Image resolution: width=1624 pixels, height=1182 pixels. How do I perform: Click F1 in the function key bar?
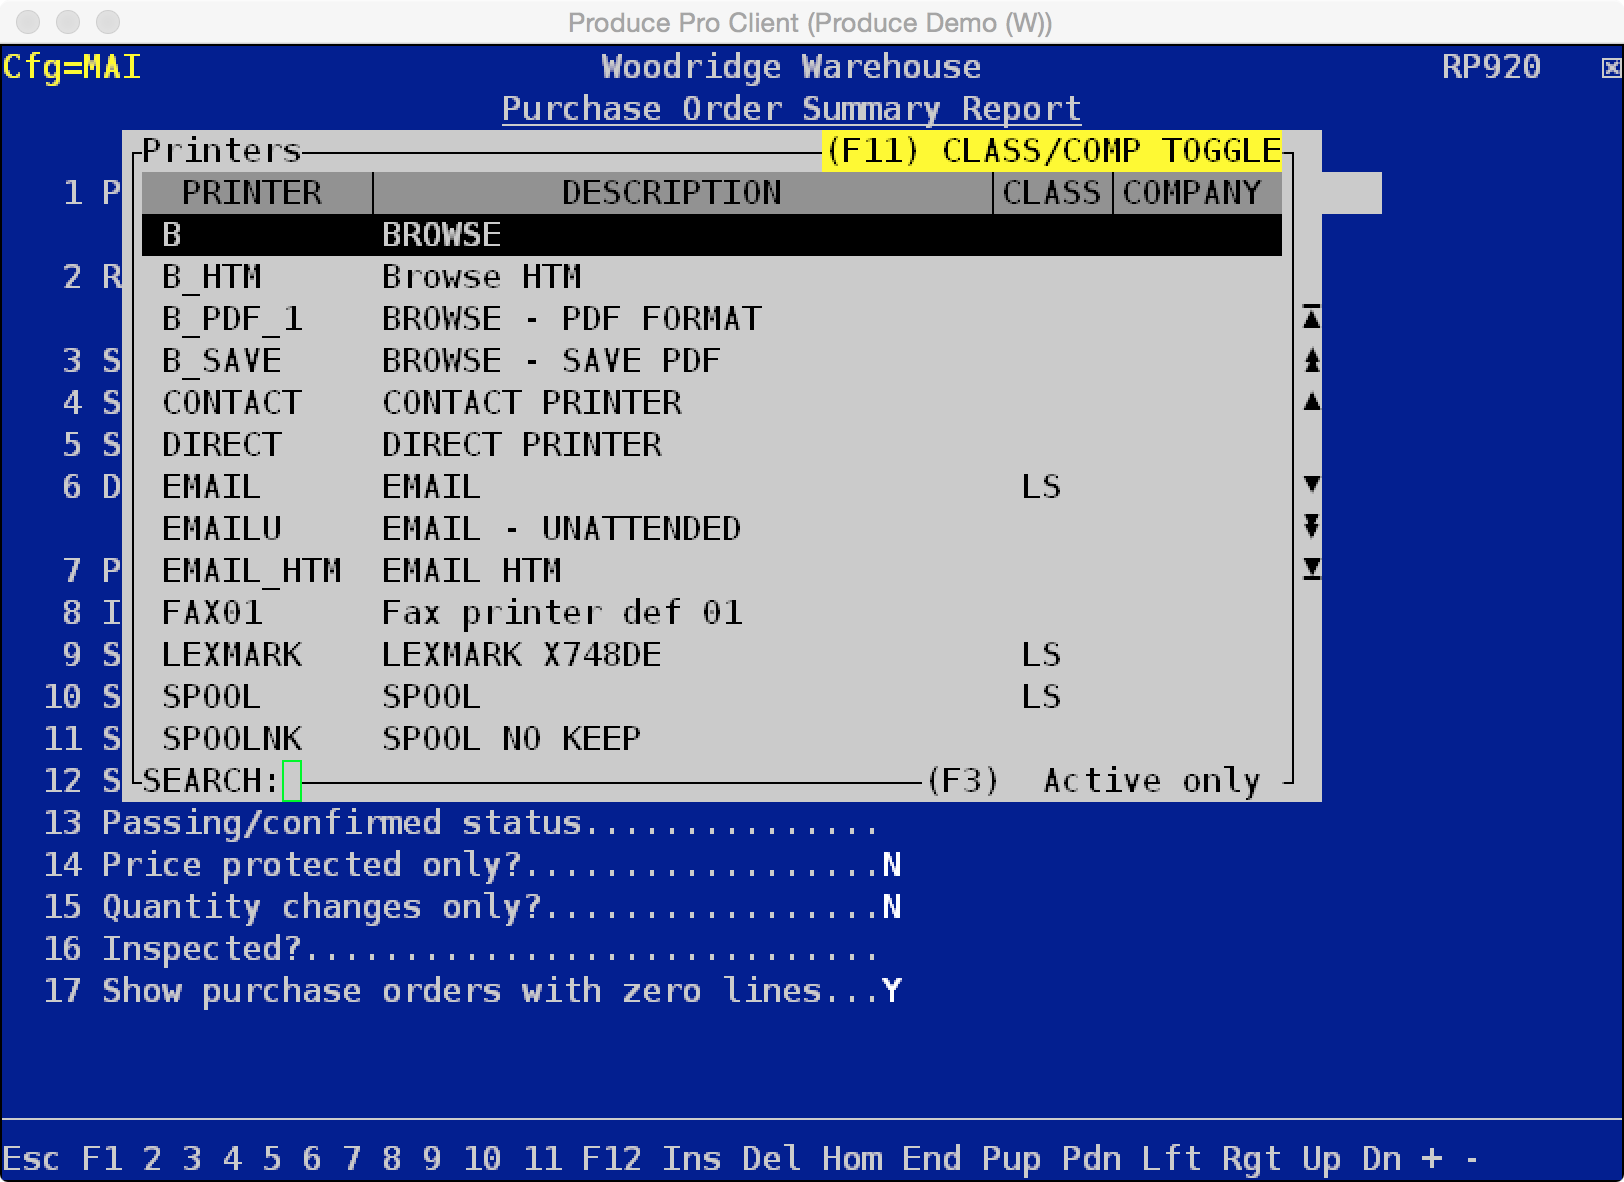point(102,1159)
